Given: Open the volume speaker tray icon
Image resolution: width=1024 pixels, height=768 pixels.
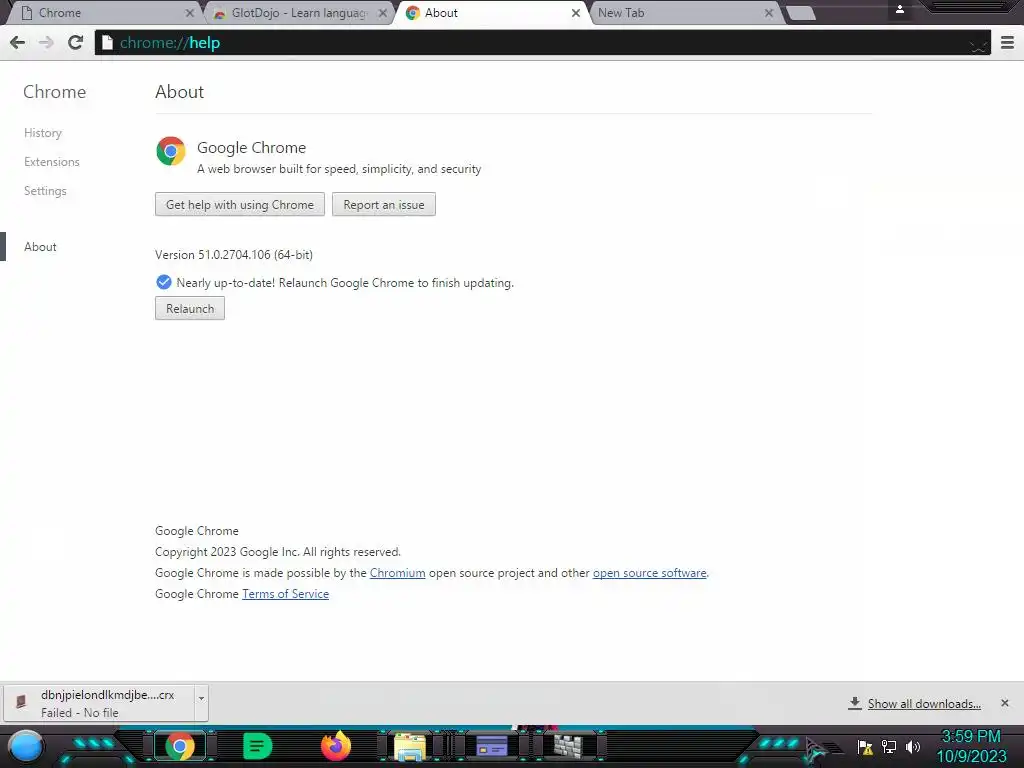Looking at the screenshot, I should coord(912,746).
